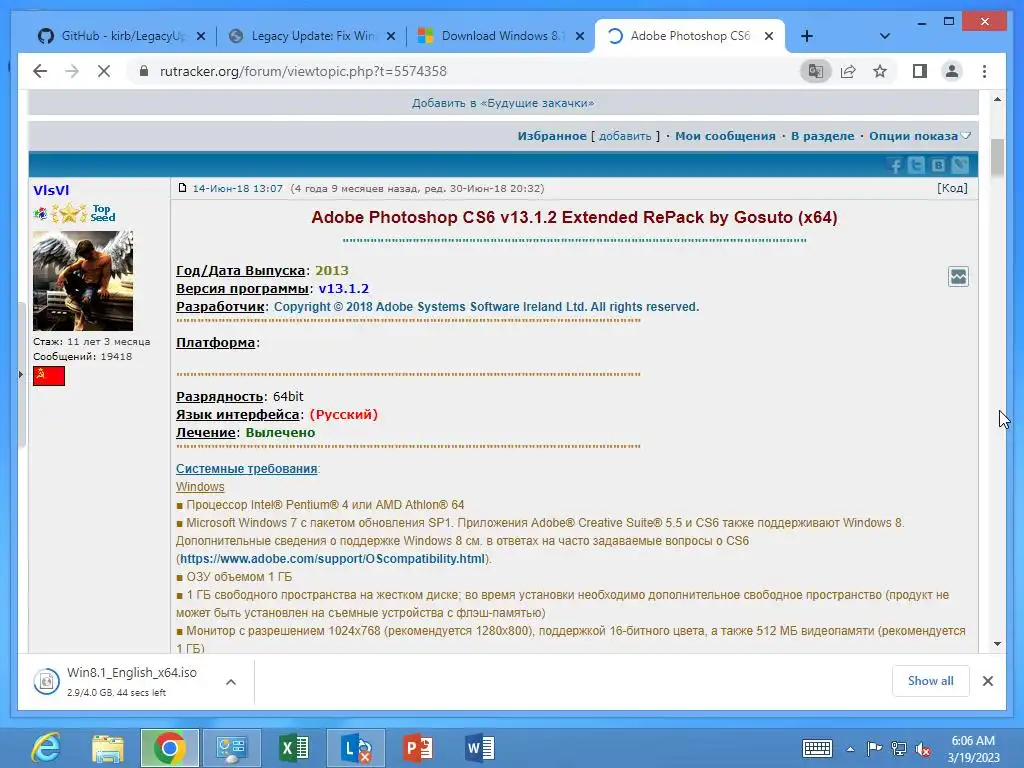Image resolution: width=1024 pixels, height=768 pixels.
Task: Click the Chrome taskbar icon
Action: [x=170, y=748]
